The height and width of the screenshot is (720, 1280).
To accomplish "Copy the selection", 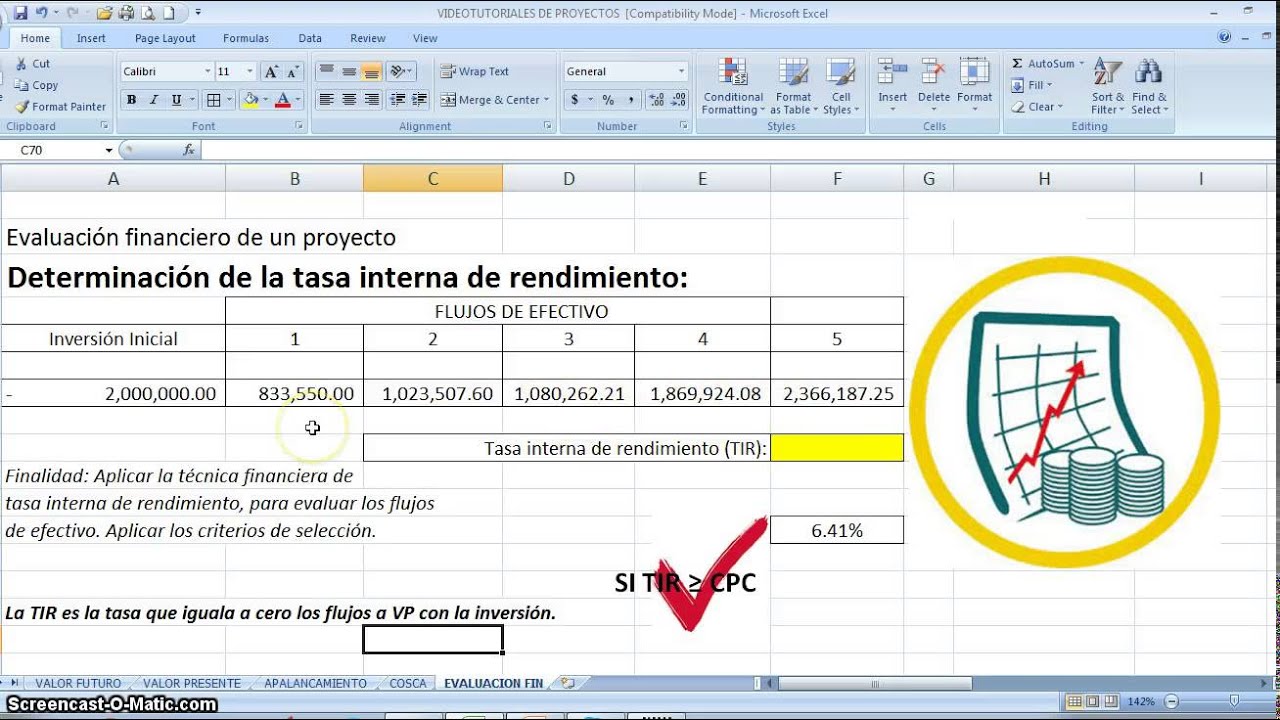I will [36, 85].
